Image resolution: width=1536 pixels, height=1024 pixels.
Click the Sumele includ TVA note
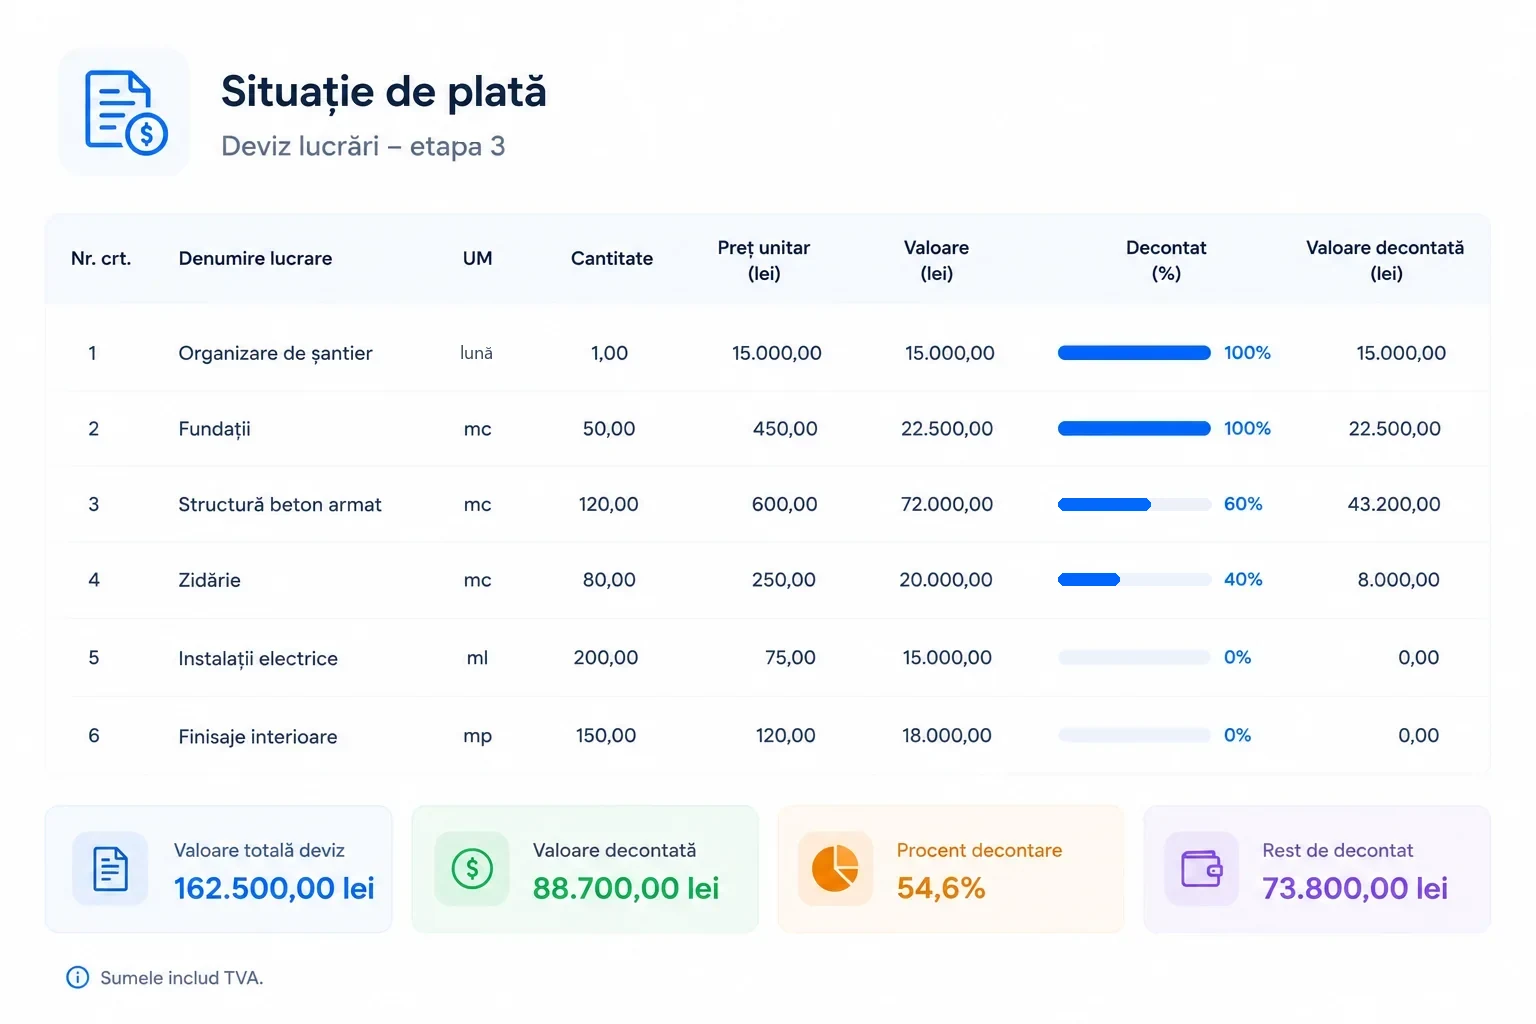coord(182,978)
